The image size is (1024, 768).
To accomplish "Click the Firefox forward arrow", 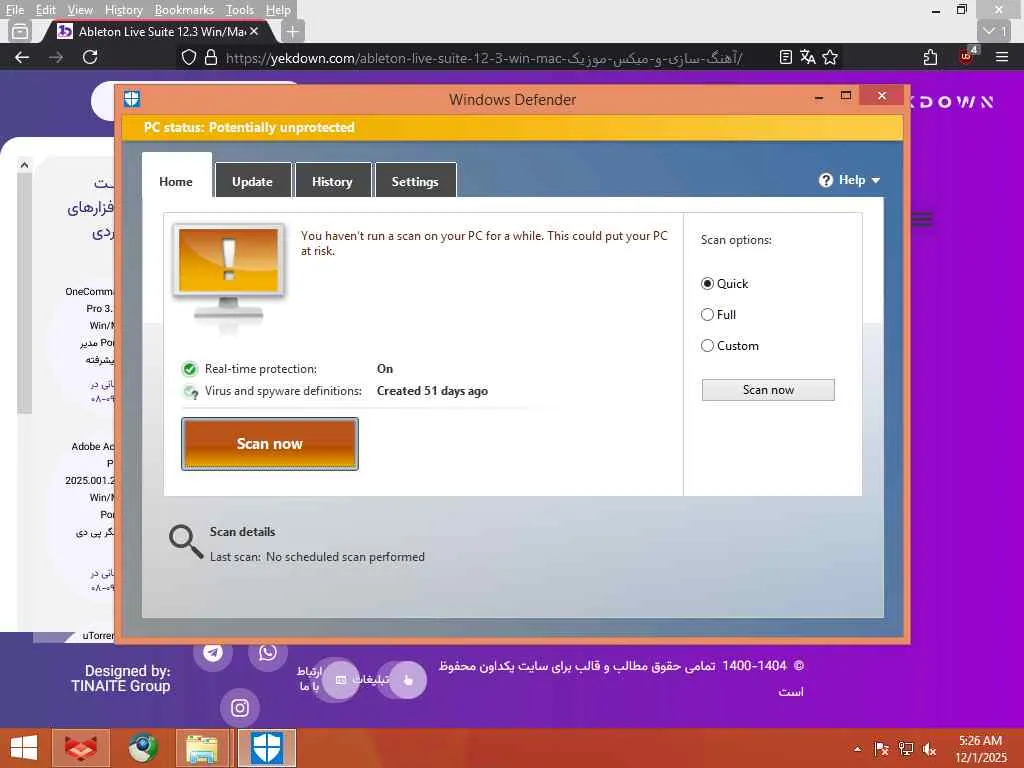I will [x=56, y=57].
